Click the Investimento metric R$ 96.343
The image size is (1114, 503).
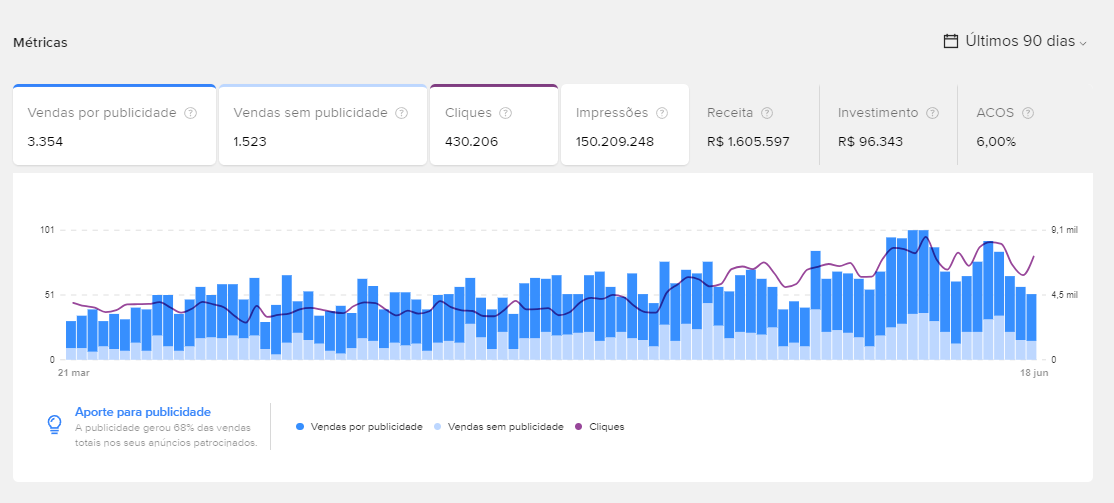[870, 141]
